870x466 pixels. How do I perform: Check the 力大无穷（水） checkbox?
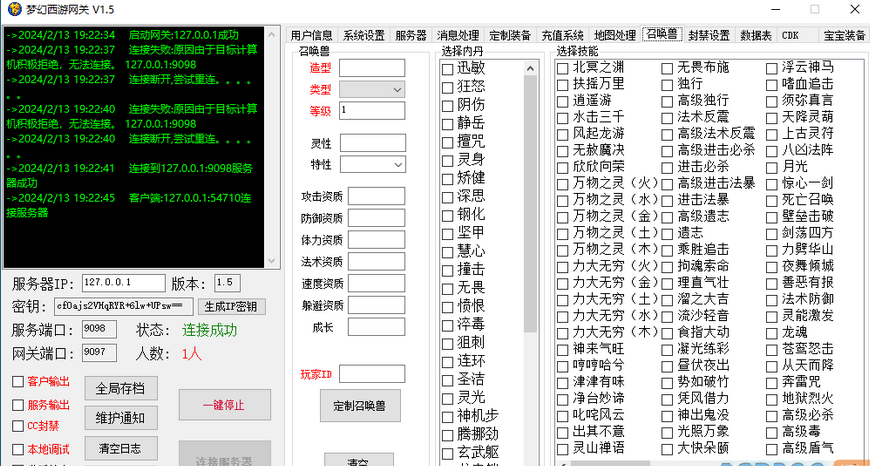[563, 316]
